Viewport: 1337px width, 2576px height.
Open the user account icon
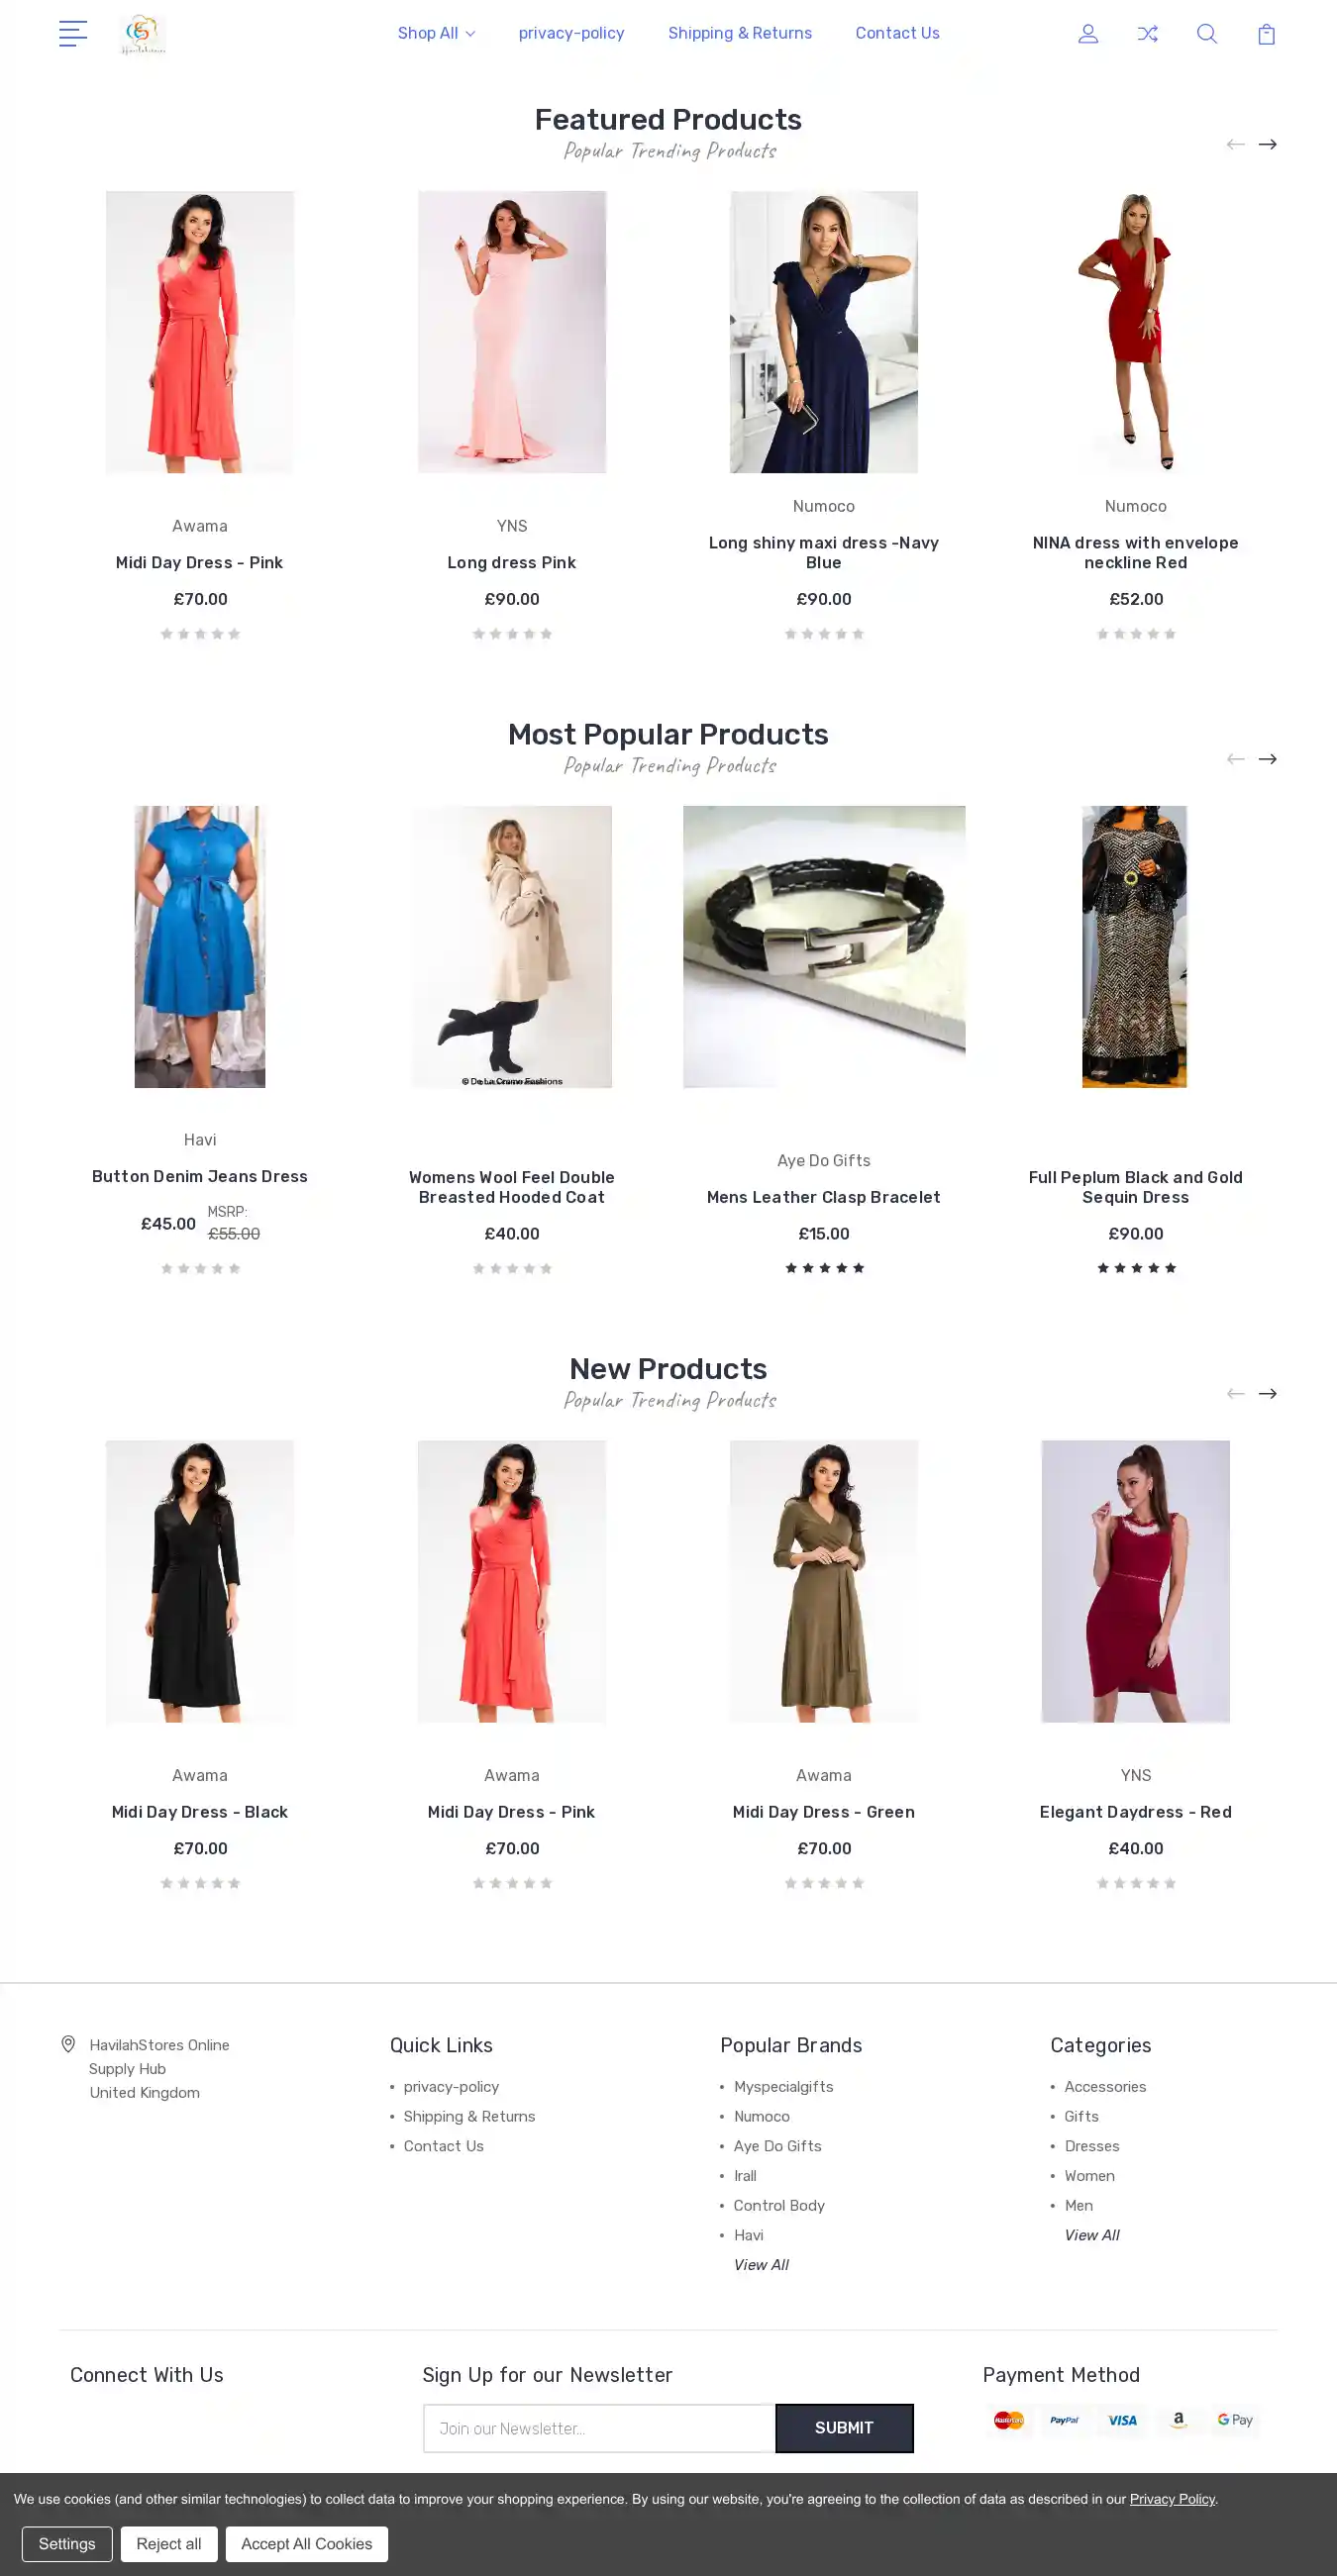click(1088, 34)
